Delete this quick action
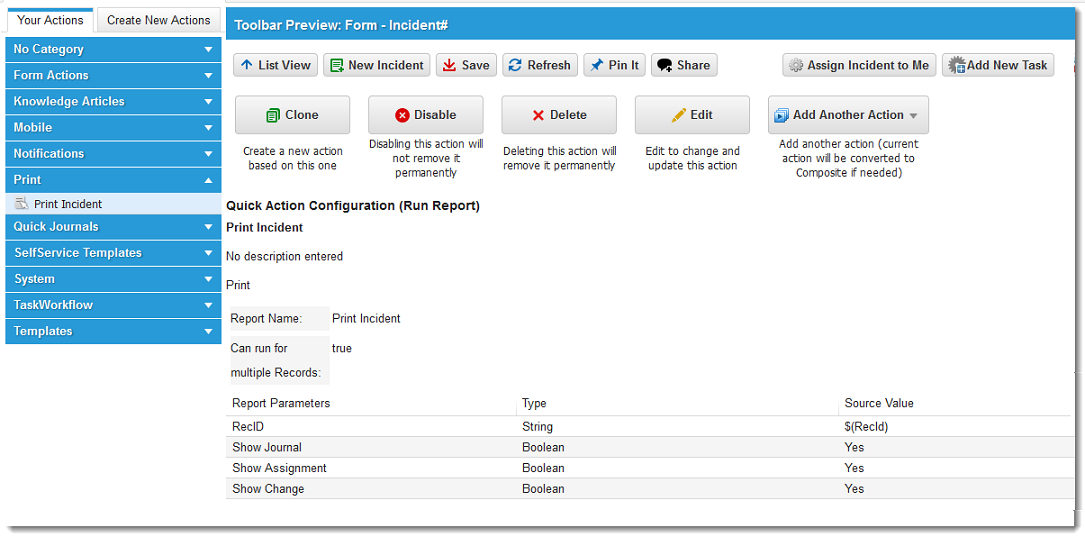This screenshot has height=537, width=1085. click(558, 115)
